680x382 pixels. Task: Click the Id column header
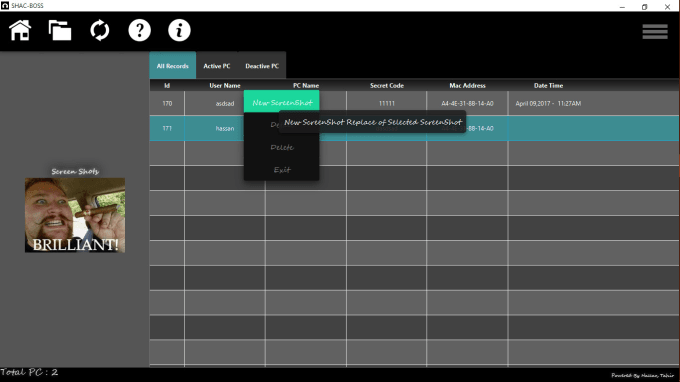point(167,85)
